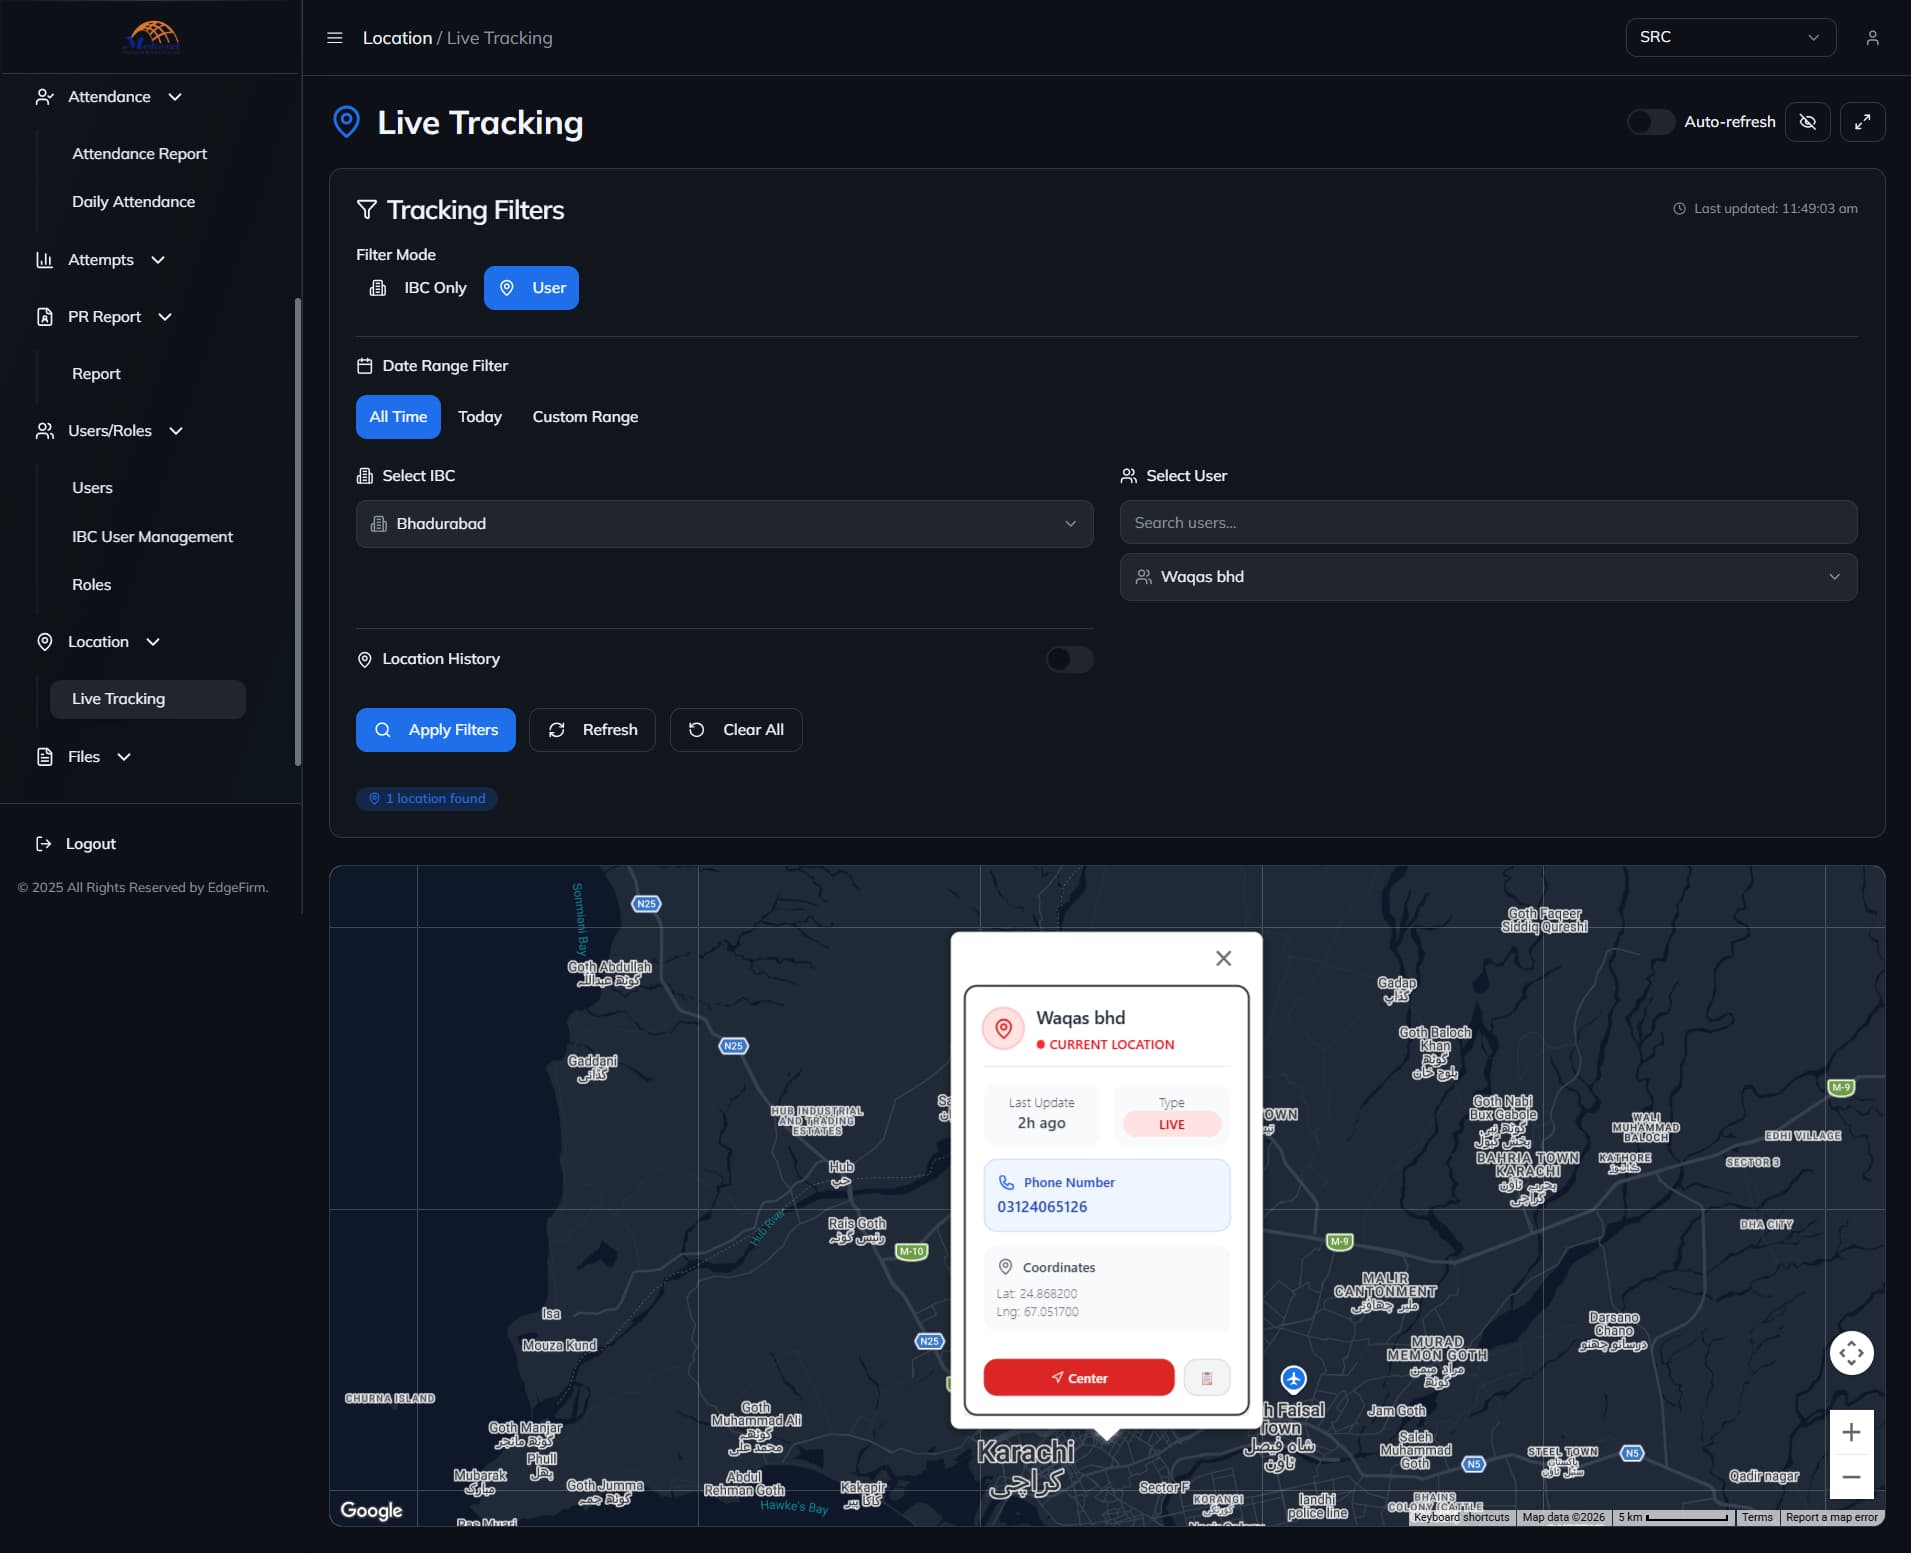Image resolution: width=1911 pixels, height=1553 pixels.
Task: Zoom in on the map
Action: coord(1851,1432)
